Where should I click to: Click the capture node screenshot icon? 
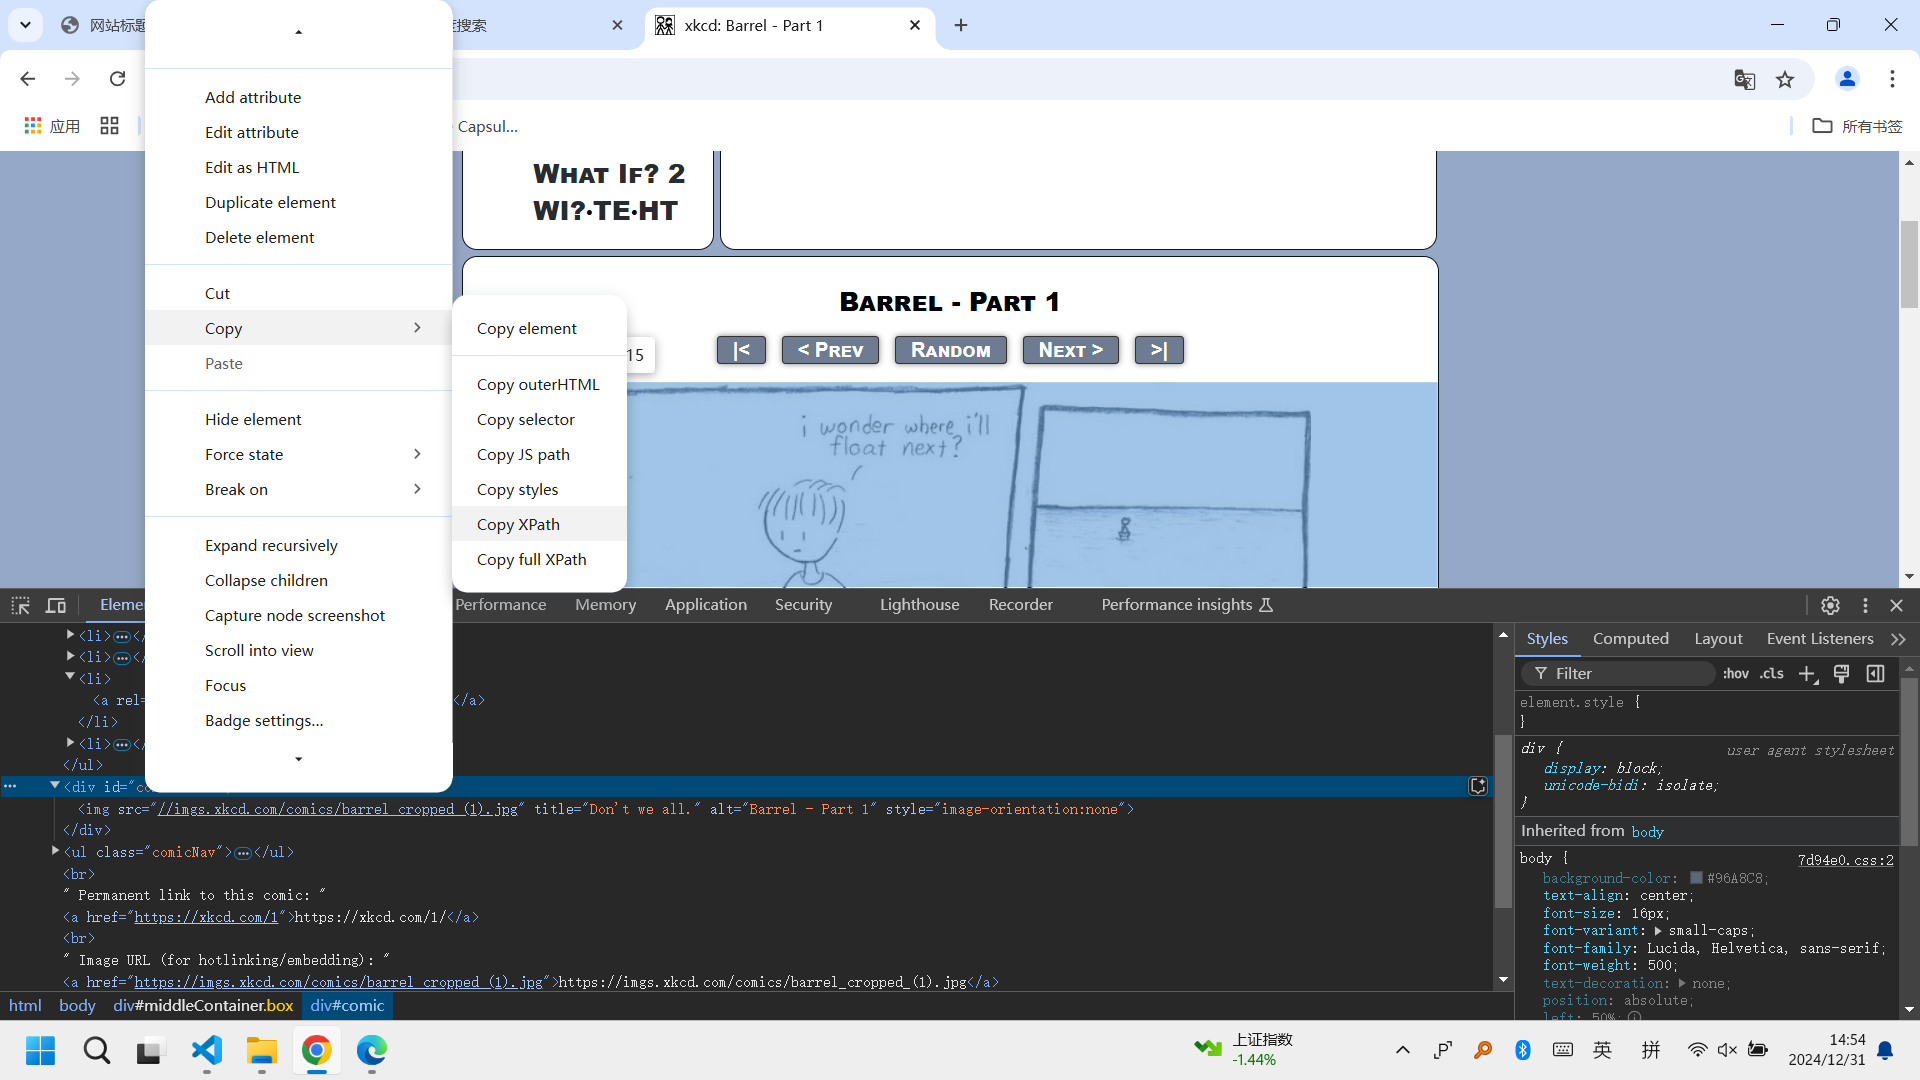pos(293,615)
